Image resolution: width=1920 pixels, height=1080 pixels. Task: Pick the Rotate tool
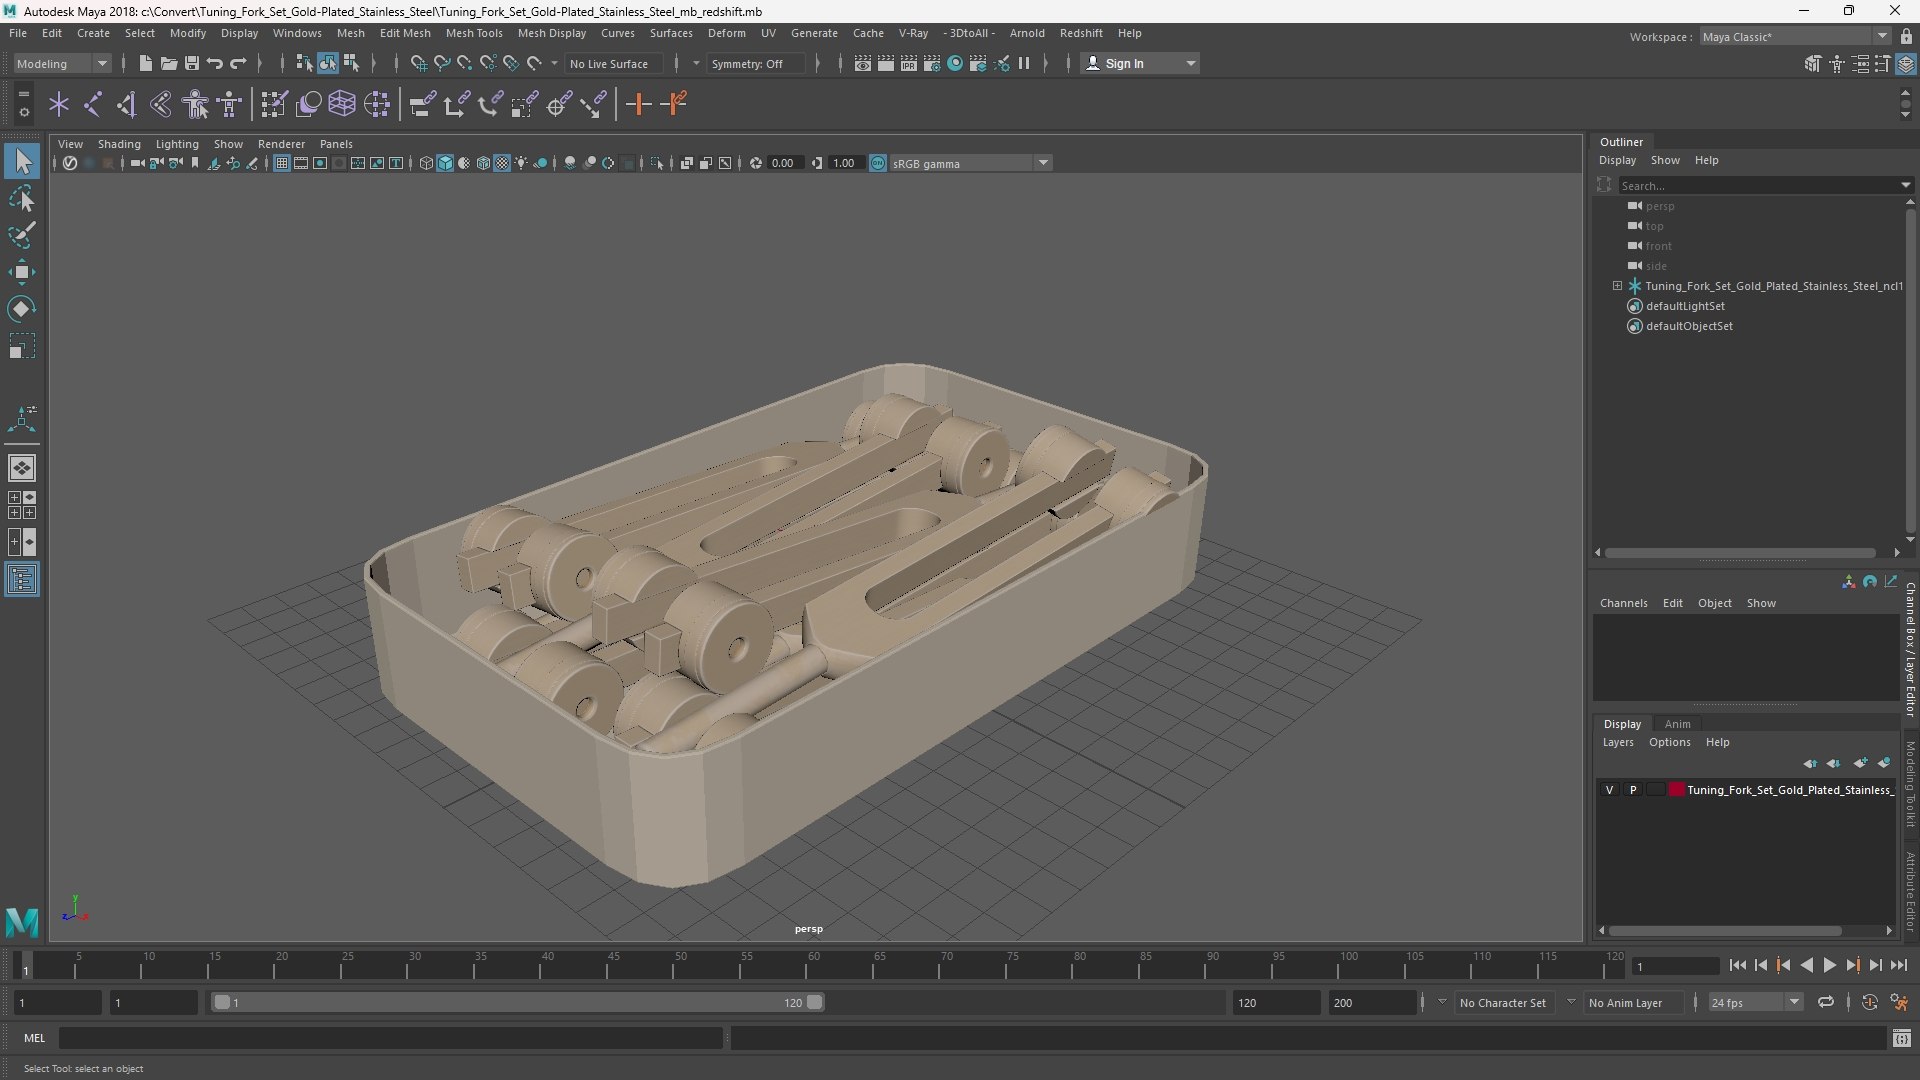click(22, 309)
